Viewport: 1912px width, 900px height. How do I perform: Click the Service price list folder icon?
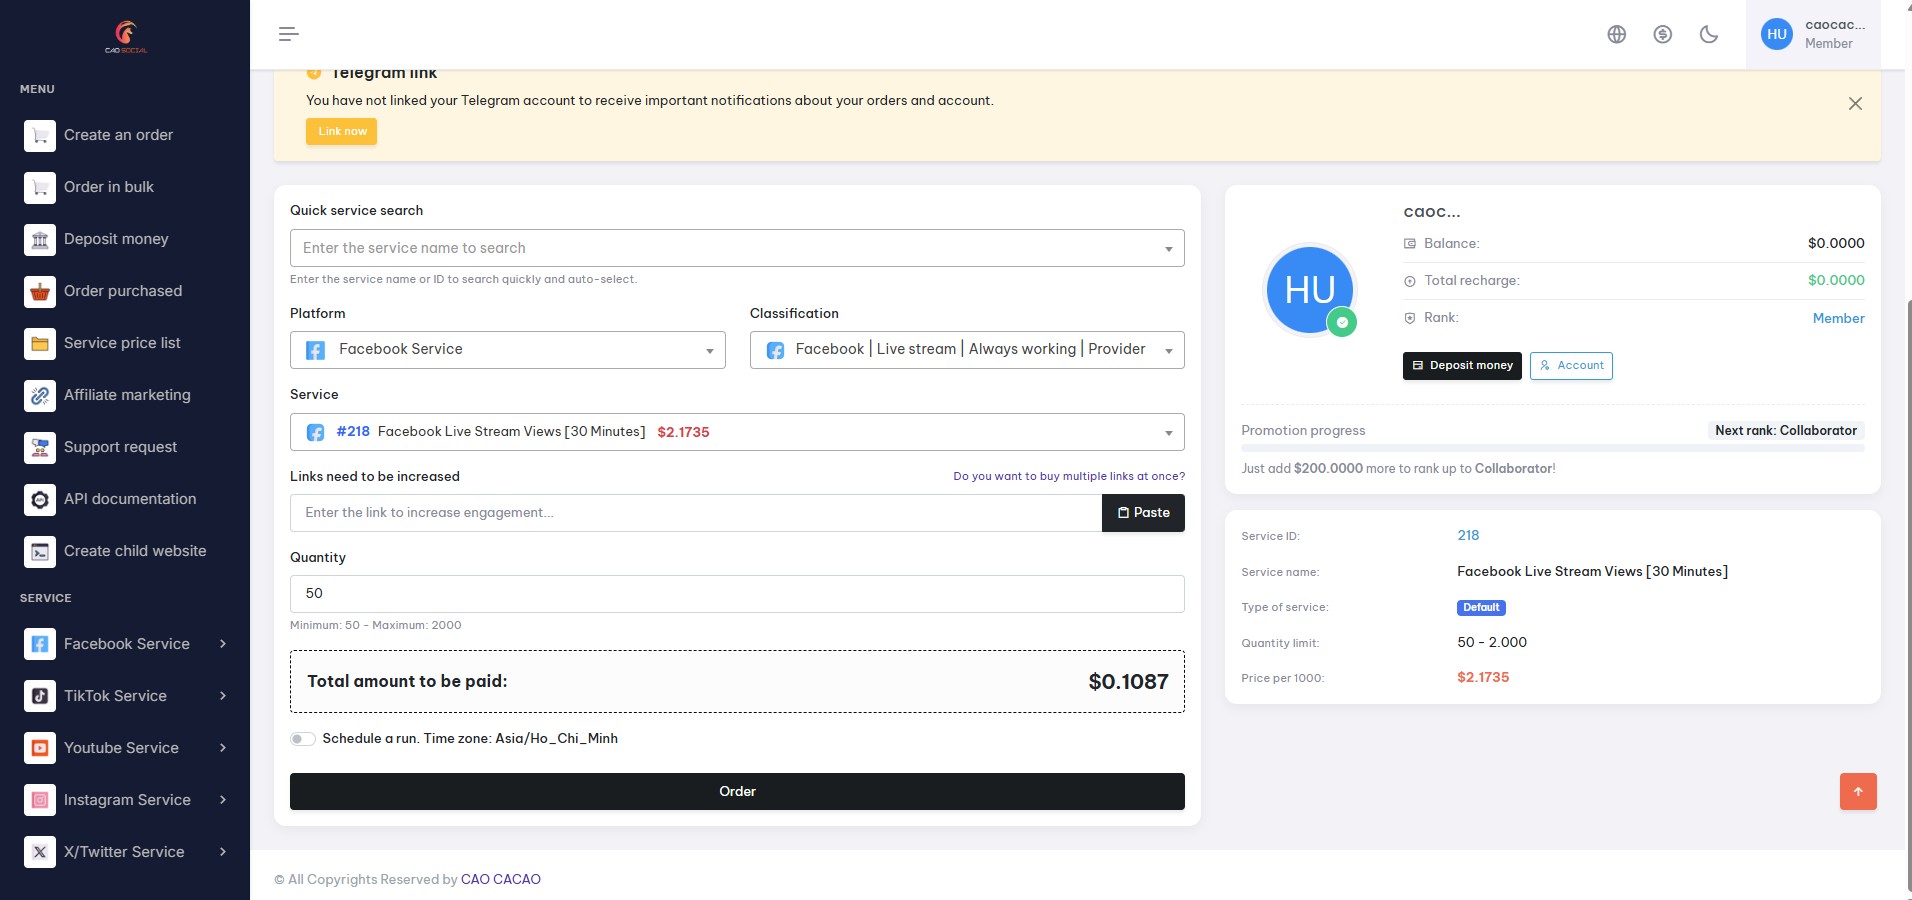pyautogui.click(x=40, y=343)
